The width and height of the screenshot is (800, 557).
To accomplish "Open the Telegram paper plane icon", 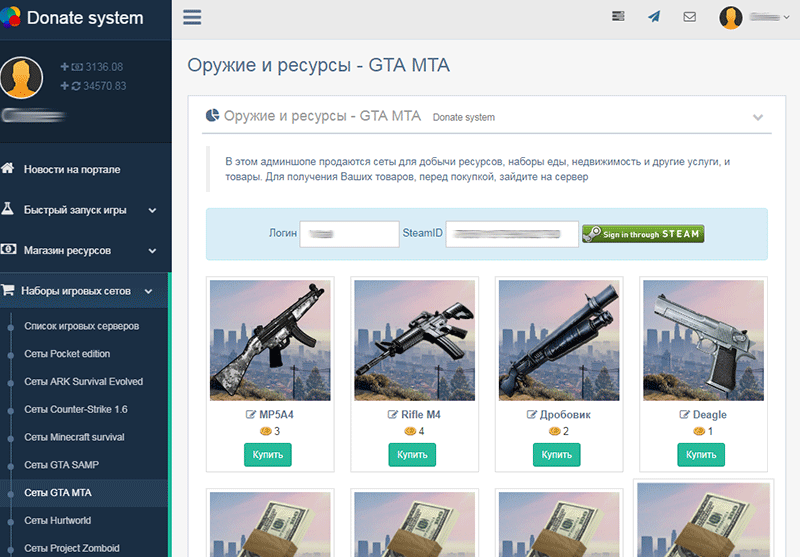I will tap(653, 17).
